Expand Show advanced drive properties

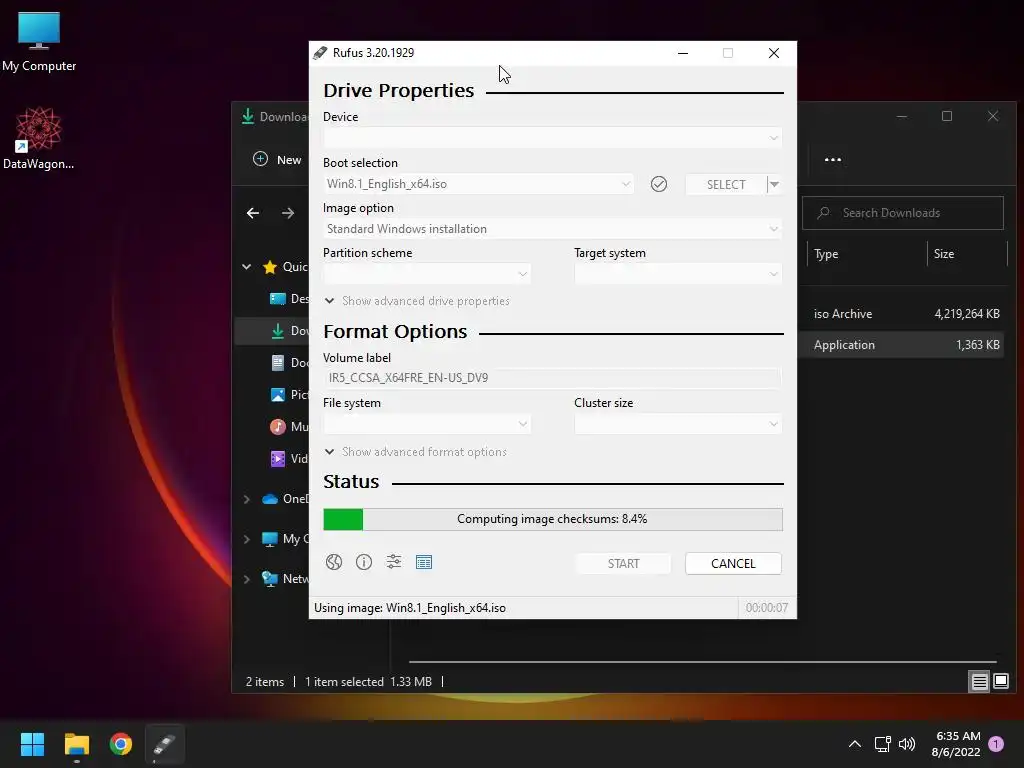[417, 301]
